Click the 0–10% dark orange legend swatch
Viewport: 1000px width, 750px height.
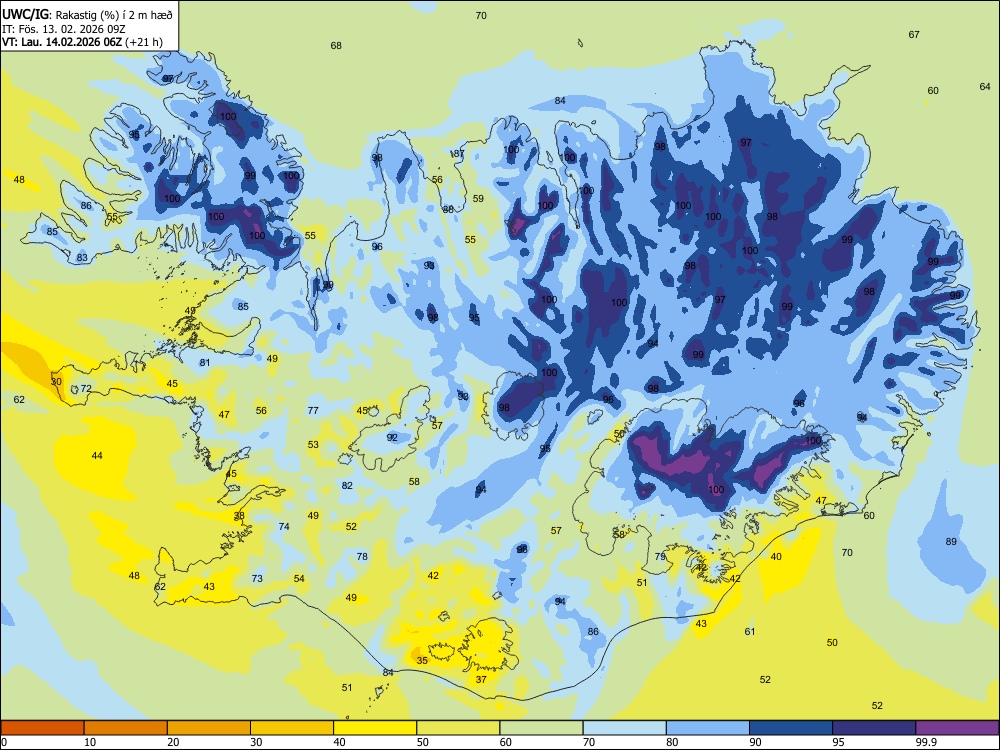(x=42, y=728)
